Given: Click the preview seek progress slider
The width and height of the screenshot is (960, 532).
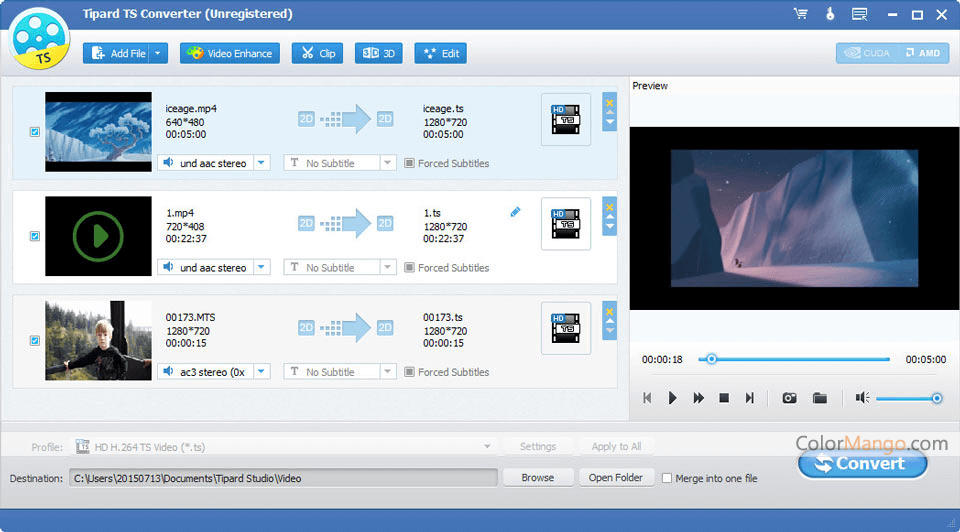Looking at the screenshot, I should tap(794, 359).
